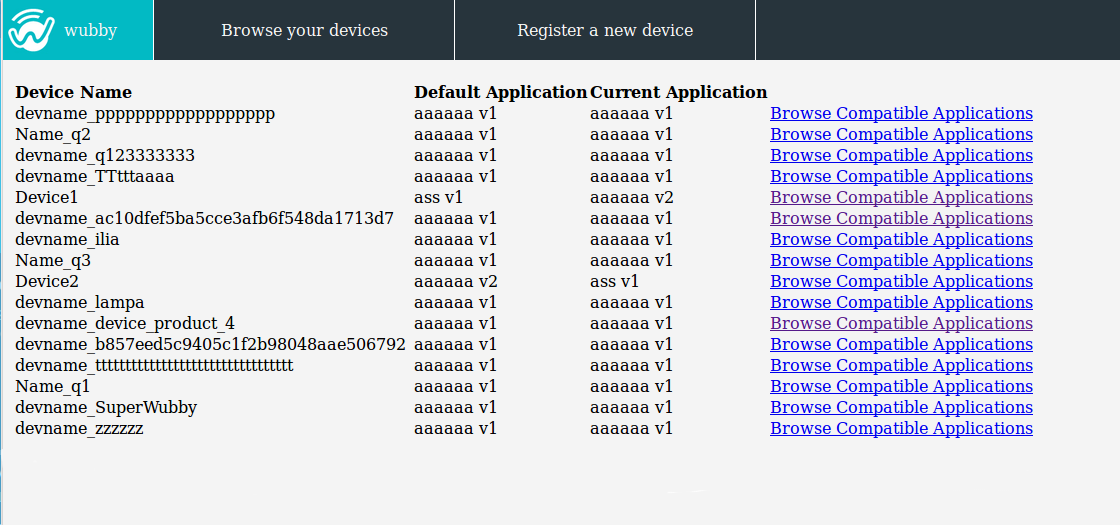Browse compatible applications for Name_q1
1120x525 pixels.
click(x=901, y=386)
